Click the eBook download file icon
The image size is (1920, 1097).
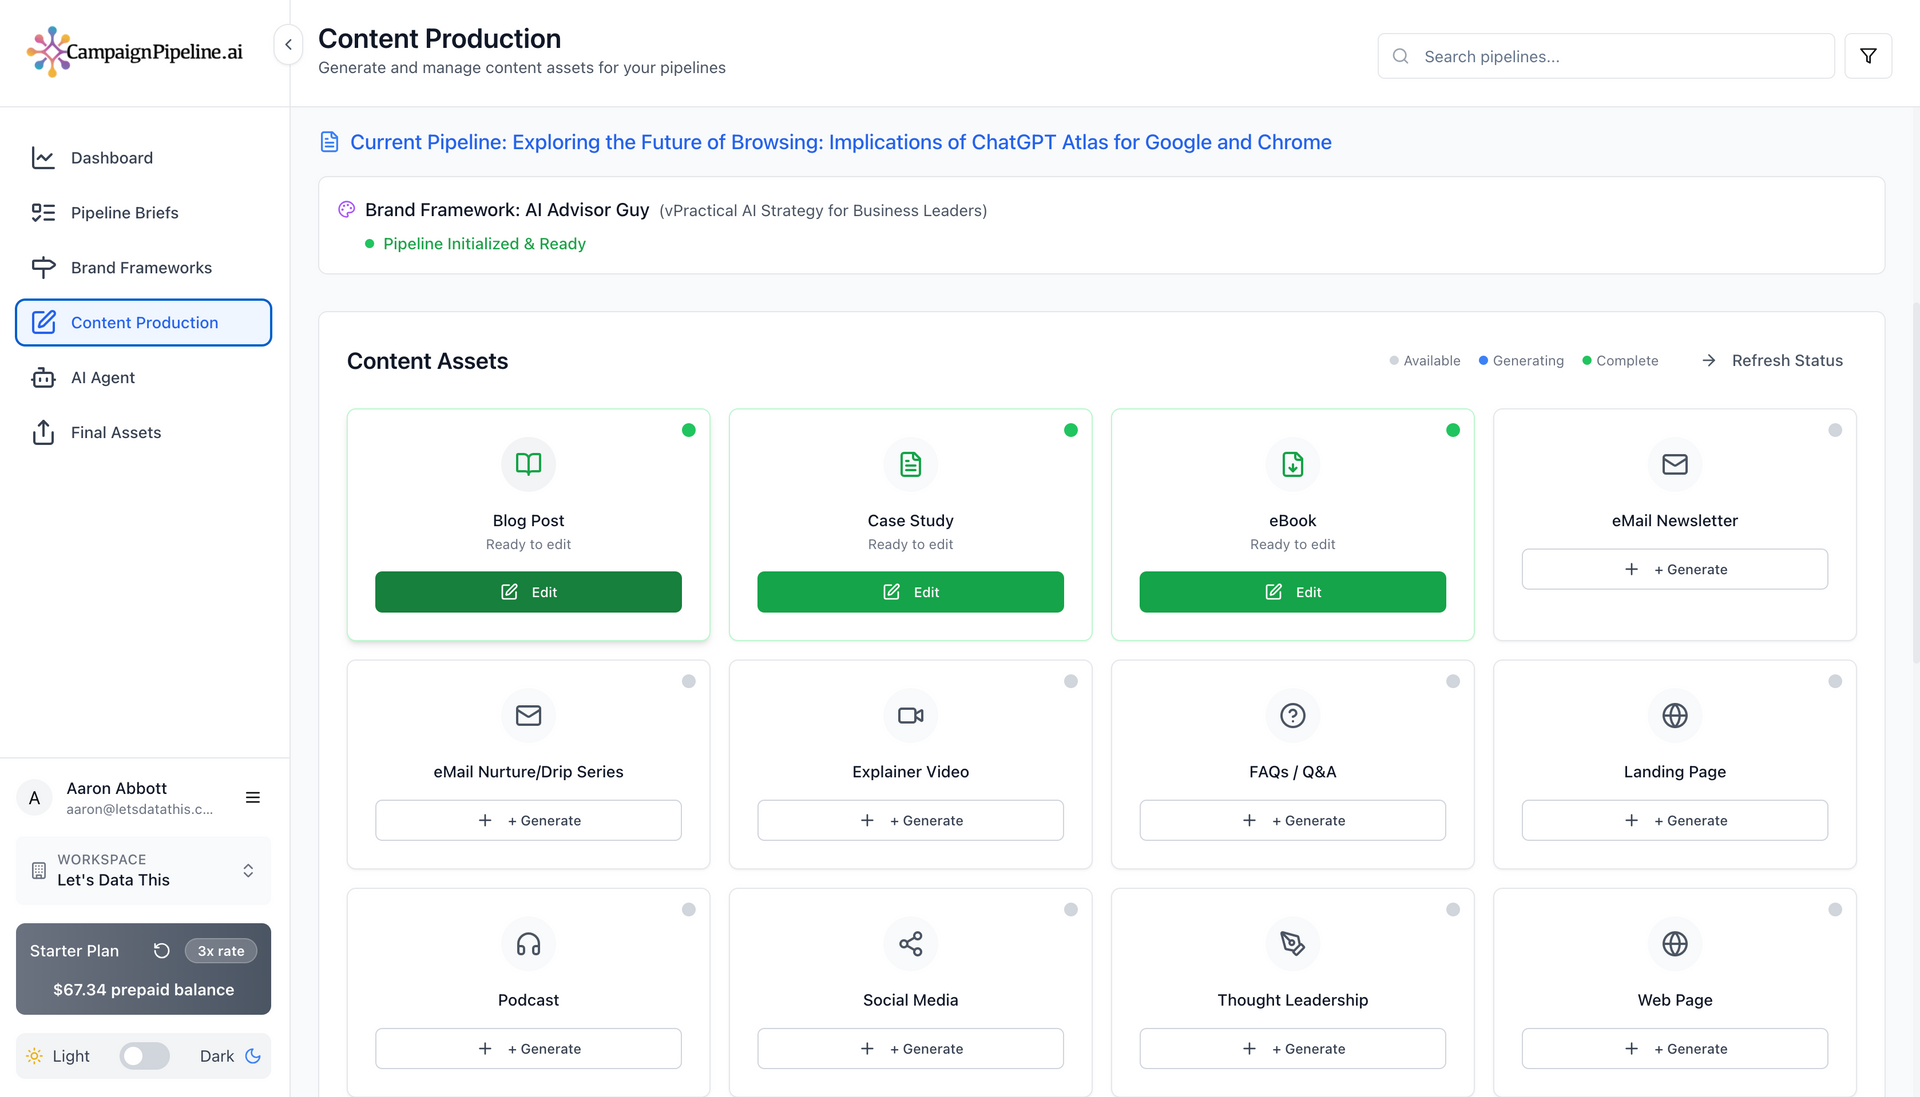coord(1292,464)
